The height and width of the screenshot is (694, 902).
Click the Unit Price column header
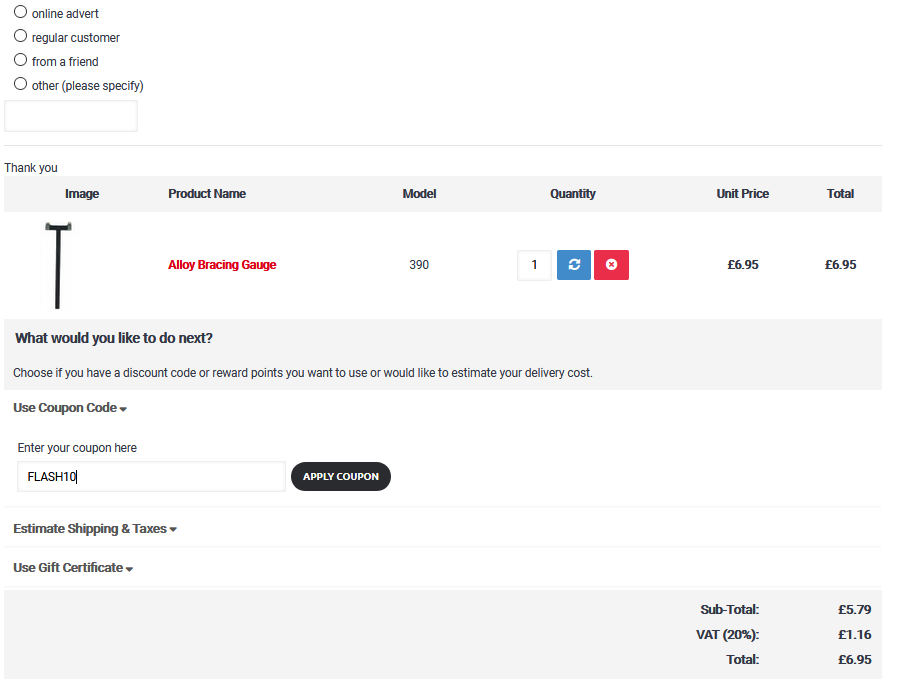tap(743, 194)
